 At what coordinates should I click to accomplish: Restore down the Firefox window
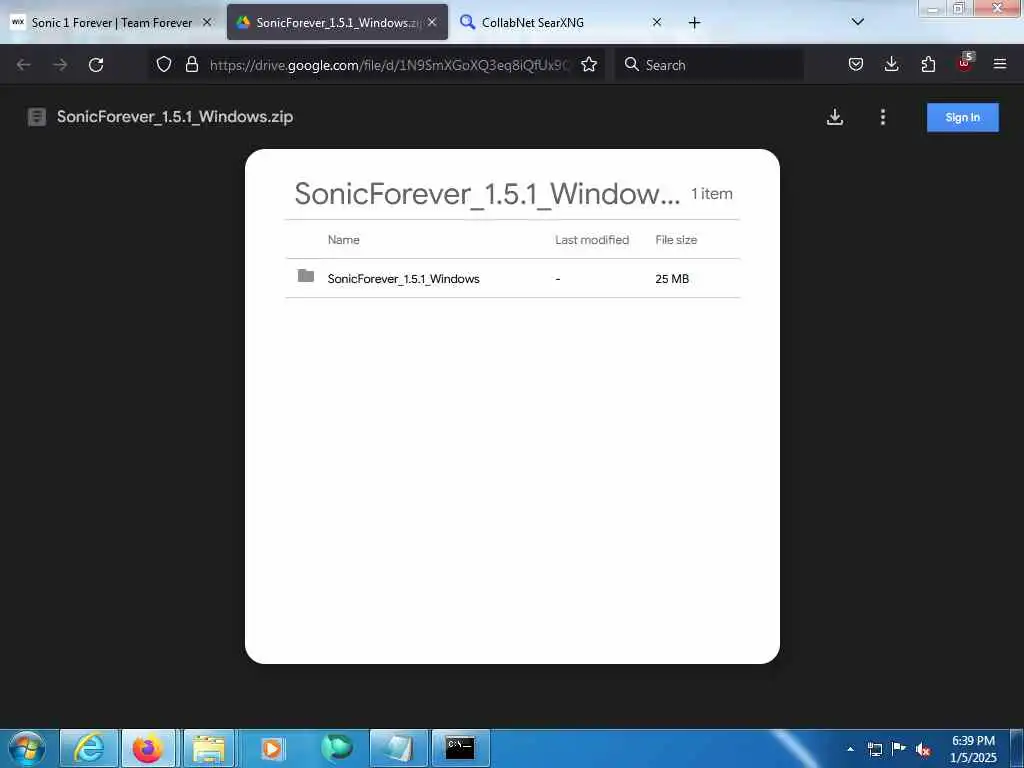point(958,8)
